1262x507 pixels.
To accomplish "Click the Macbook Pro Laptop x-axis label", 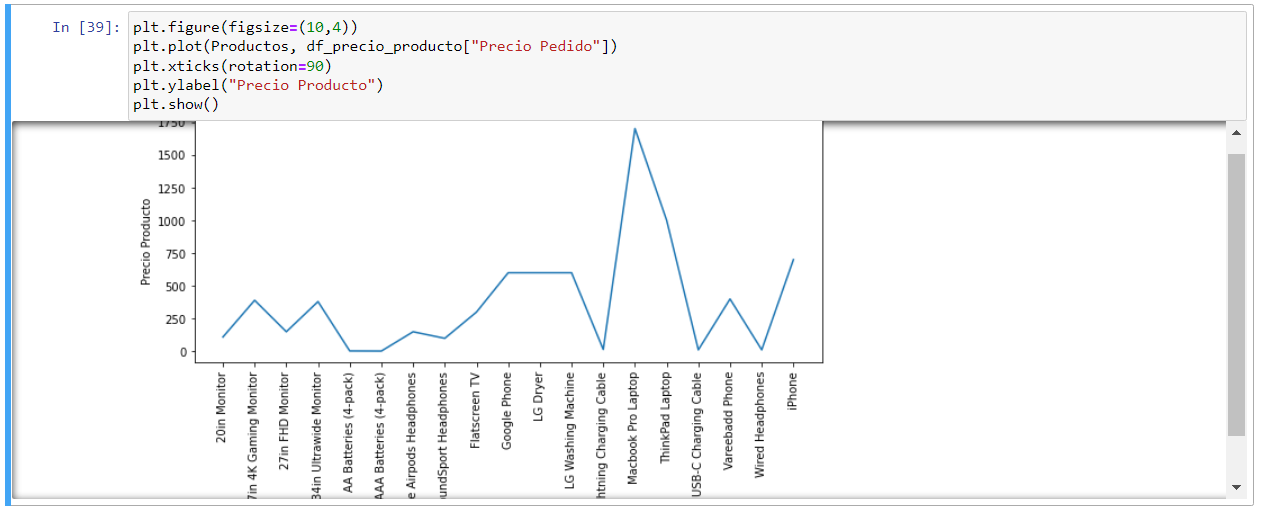I will tap(633, 429).
